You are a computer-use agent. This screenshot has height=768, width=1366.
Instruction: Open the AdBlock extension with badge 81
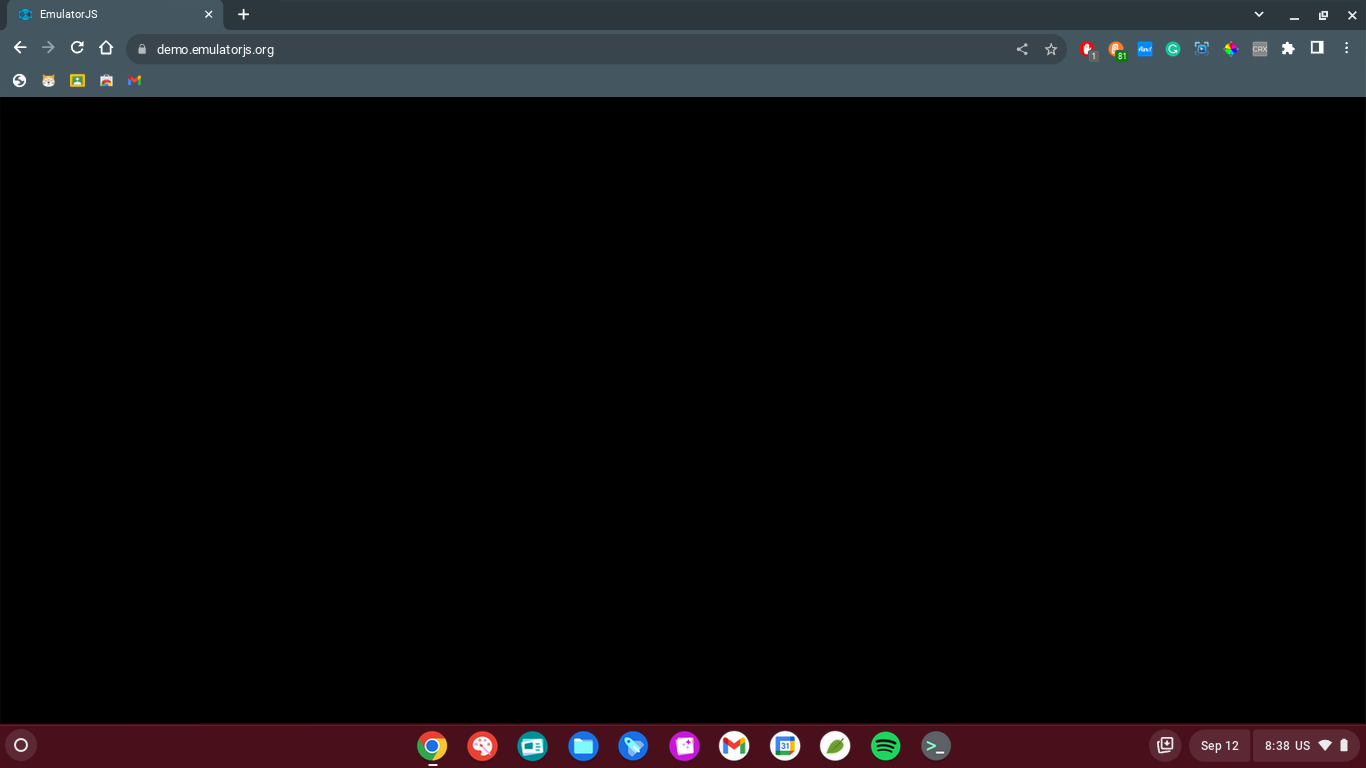point(1116,48)
